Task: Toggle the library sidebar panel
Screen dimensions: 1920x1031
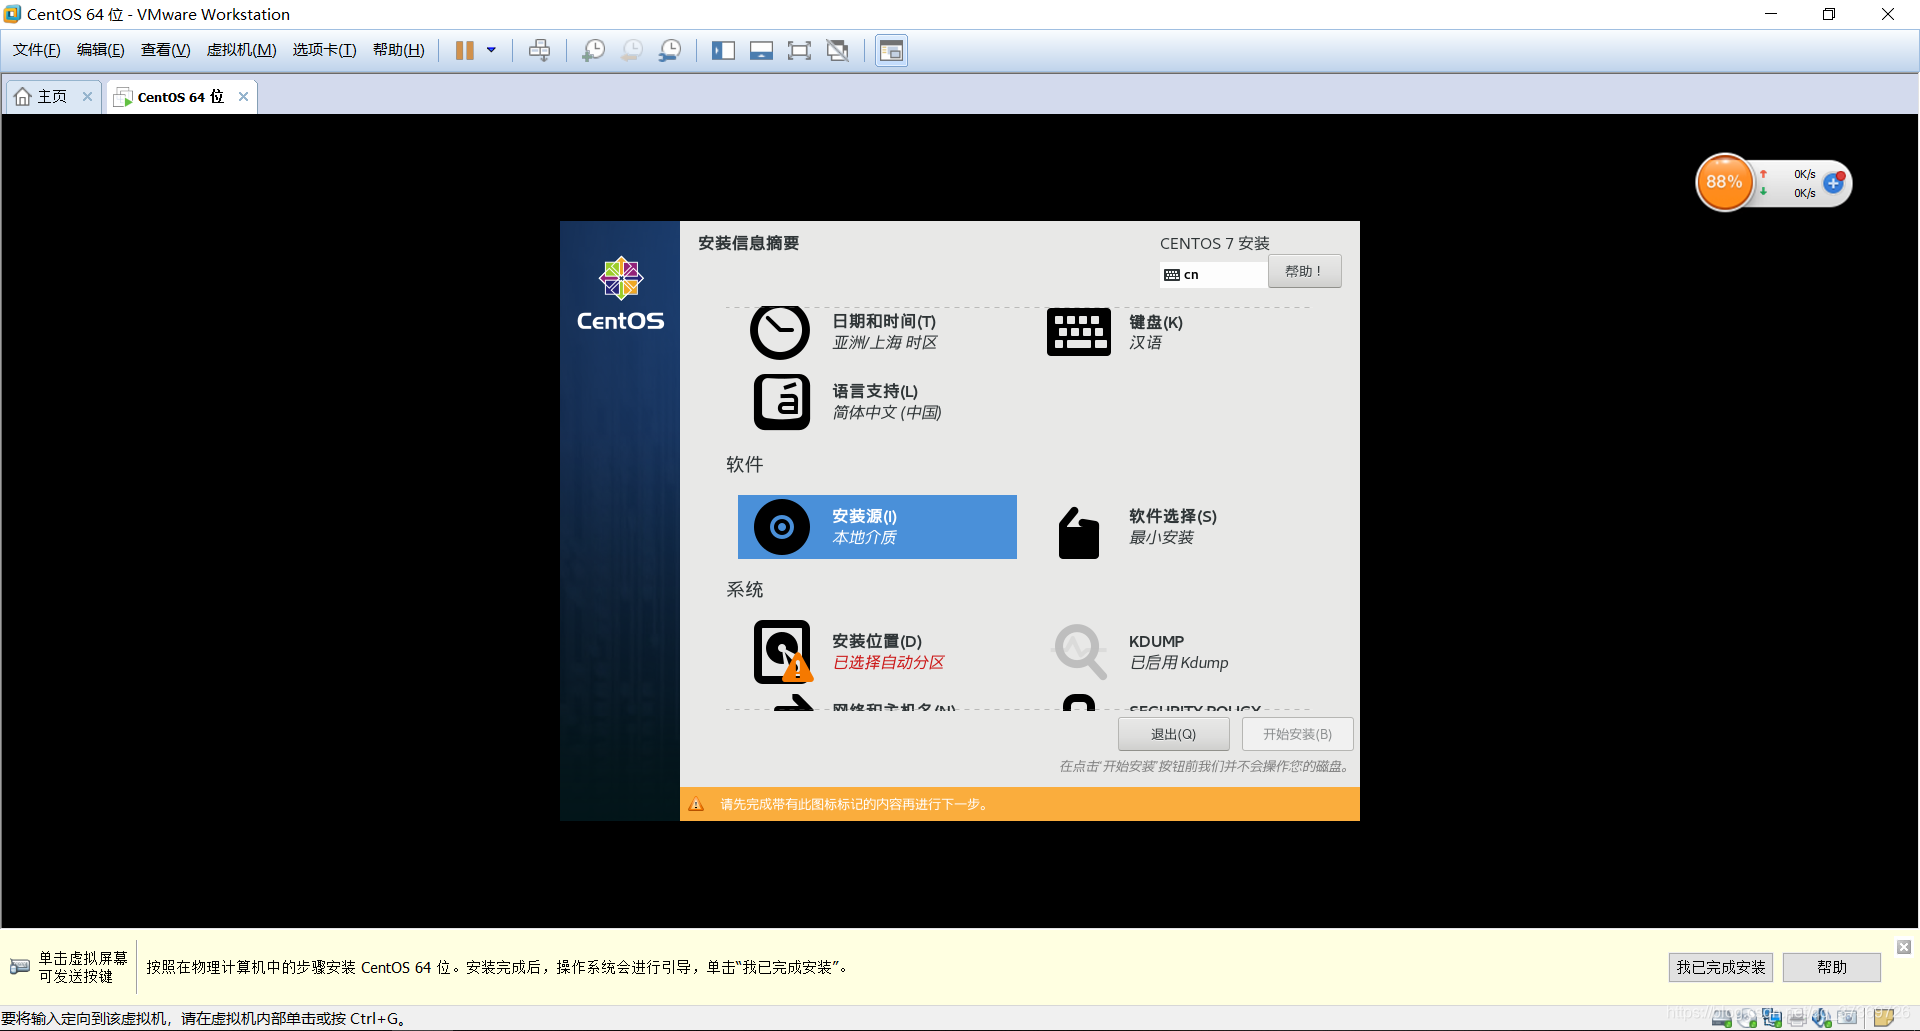Action: click(x=723, y=50)
